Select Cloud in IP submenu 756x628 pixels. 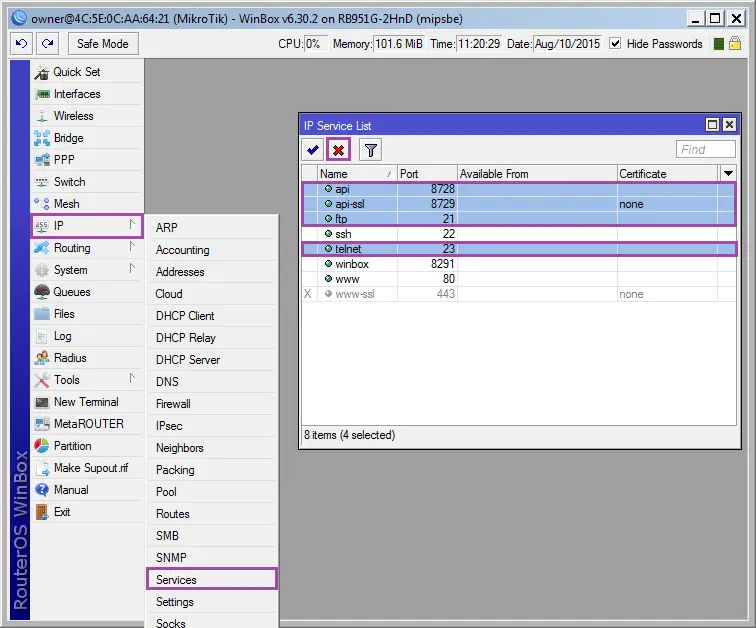(212, 294)
